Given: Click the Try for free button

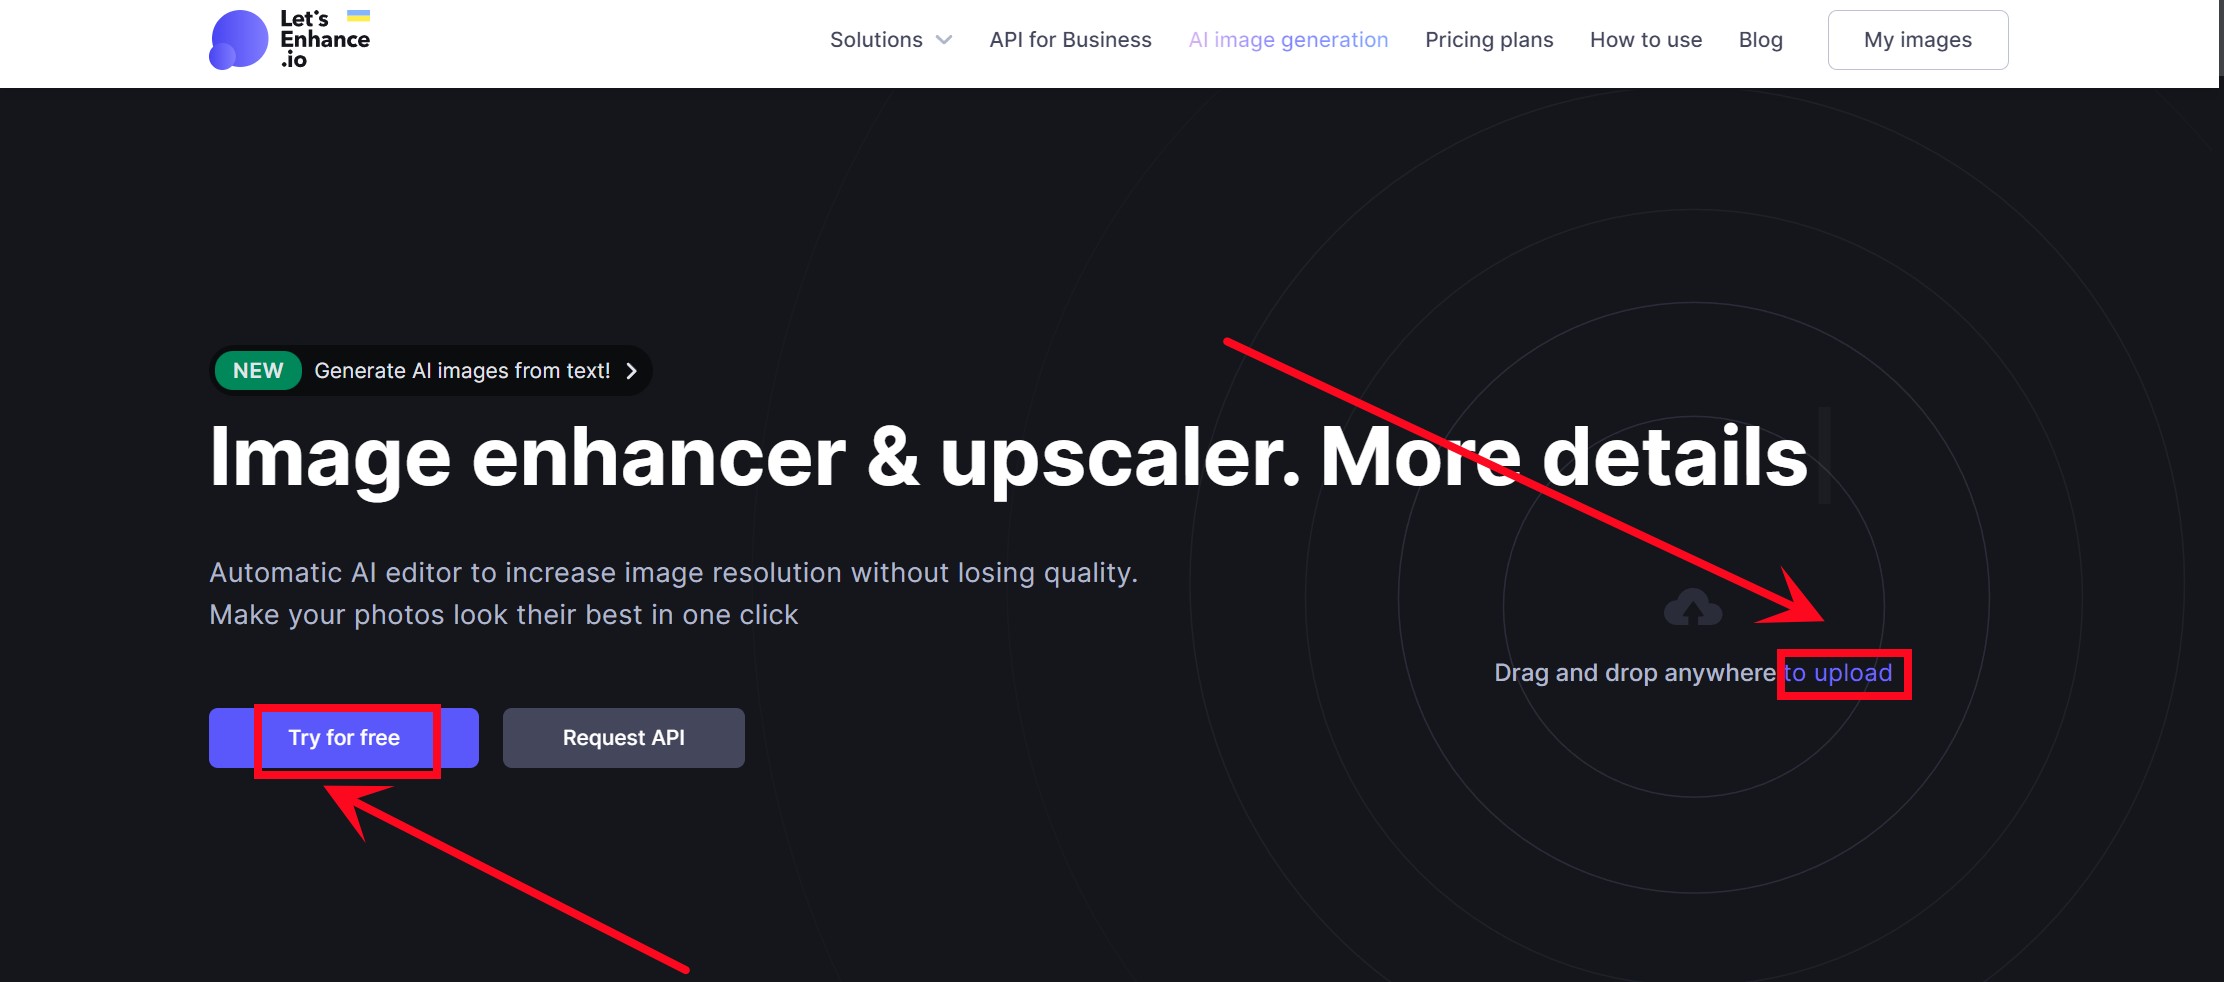Looking at the screenshot, I should pyautogui.click(x=344, y=738).
